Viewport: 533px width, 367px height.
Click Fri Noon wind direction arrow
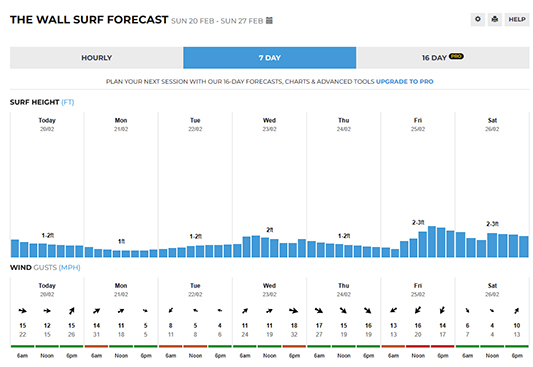418,310
